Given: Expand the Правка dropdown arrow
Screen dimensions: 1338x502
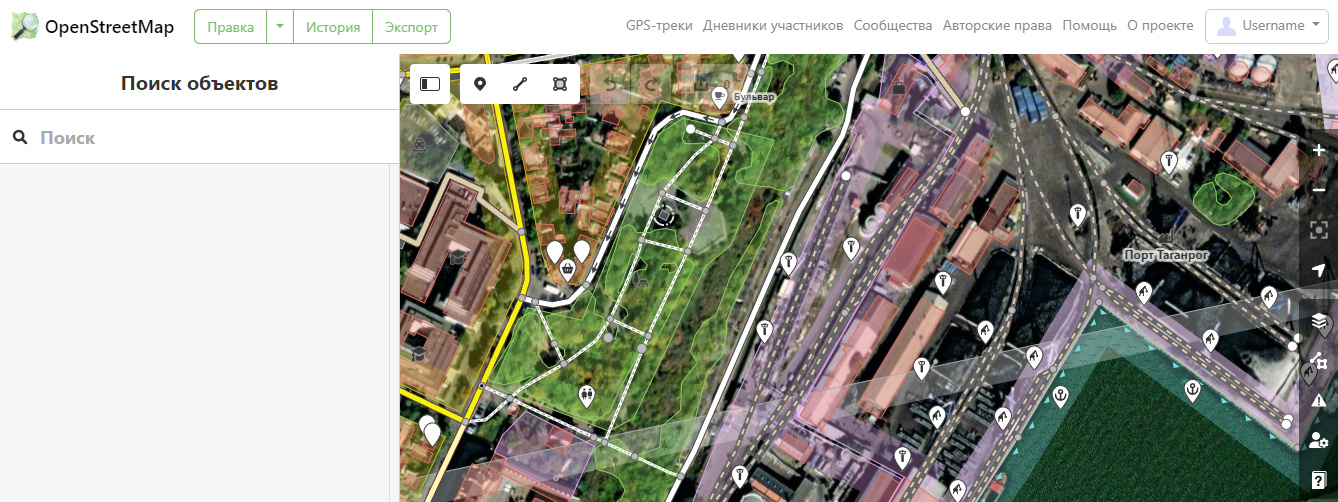Looking at the screenshot, I should 280,27.
